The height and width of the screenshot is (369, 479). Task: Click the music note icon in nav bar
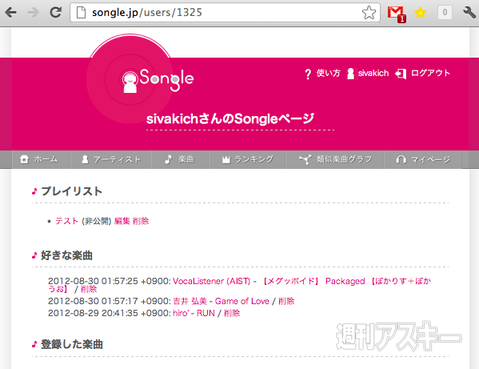tap(168, 159)
